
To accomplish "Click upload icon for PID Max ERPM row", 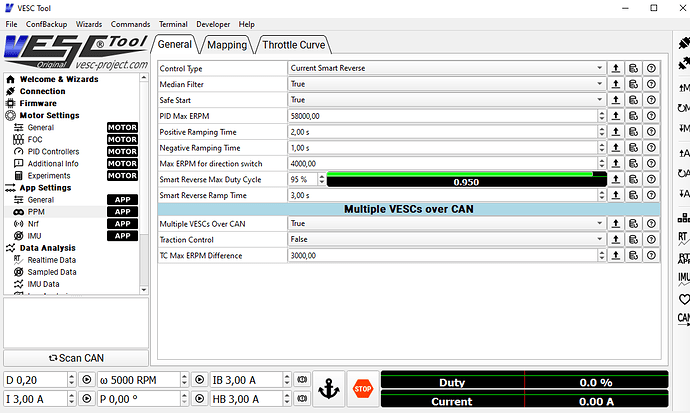I will point(616,116).
